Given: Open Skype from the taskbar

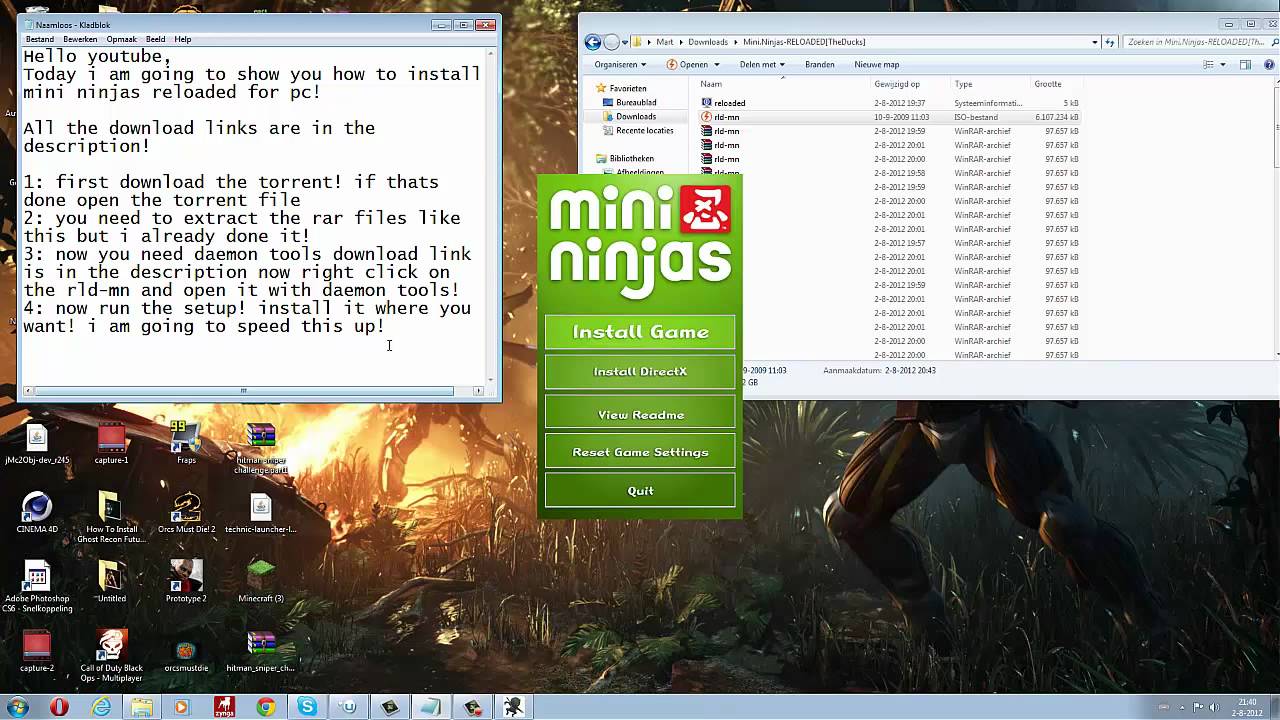Looking at the screenshot, I should pyautogui.click(x=307, y=707).
